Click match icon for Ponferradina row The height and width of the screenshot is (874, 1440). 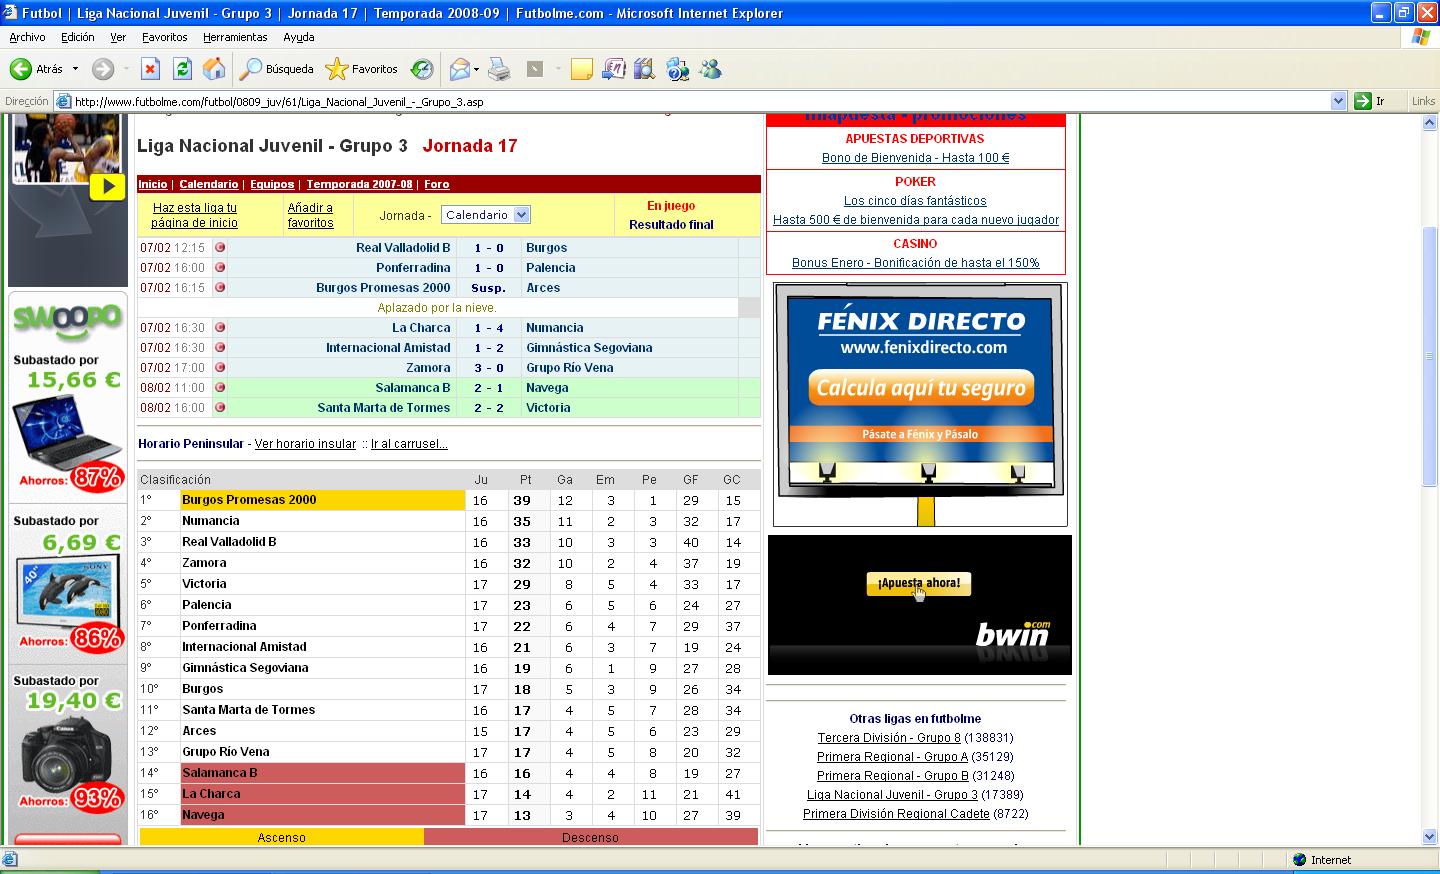(x=220, y=267)
